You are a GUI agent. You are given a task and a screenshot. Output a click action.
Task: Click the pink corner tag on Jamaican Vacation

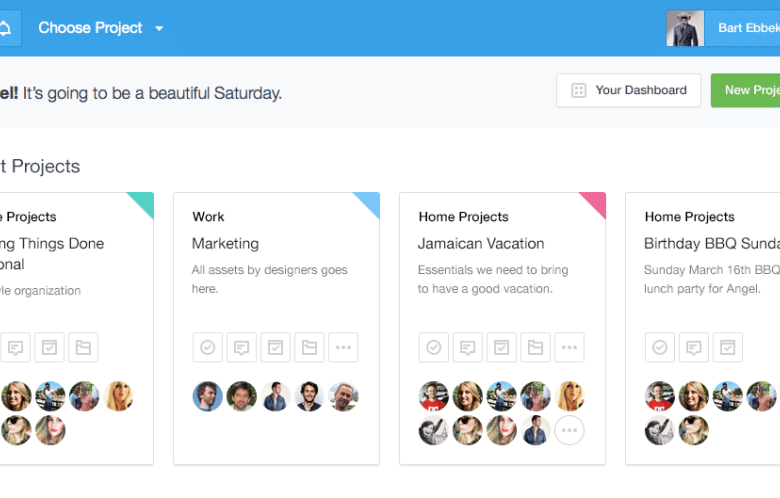tap(596, 202)
